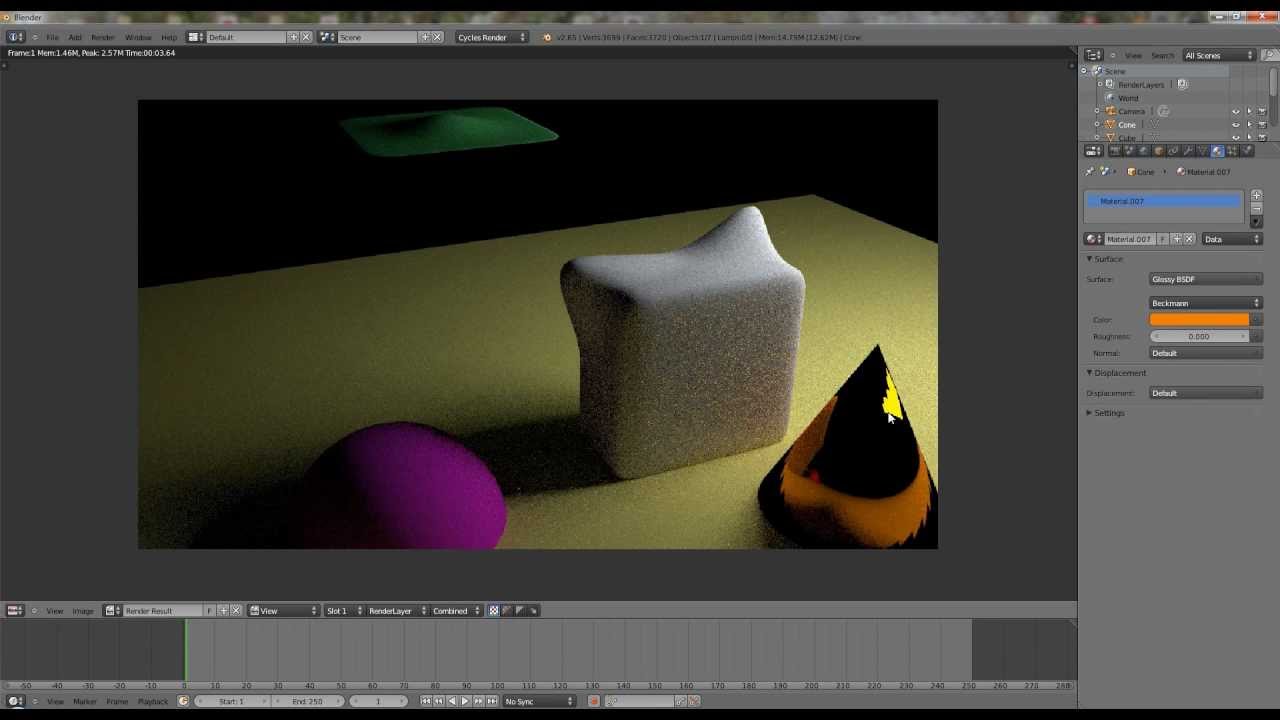Add a new screen layout
Image resolution: width=1280 pixels, height=720 pixels.
pyautogui.click(x=293, y=37)
